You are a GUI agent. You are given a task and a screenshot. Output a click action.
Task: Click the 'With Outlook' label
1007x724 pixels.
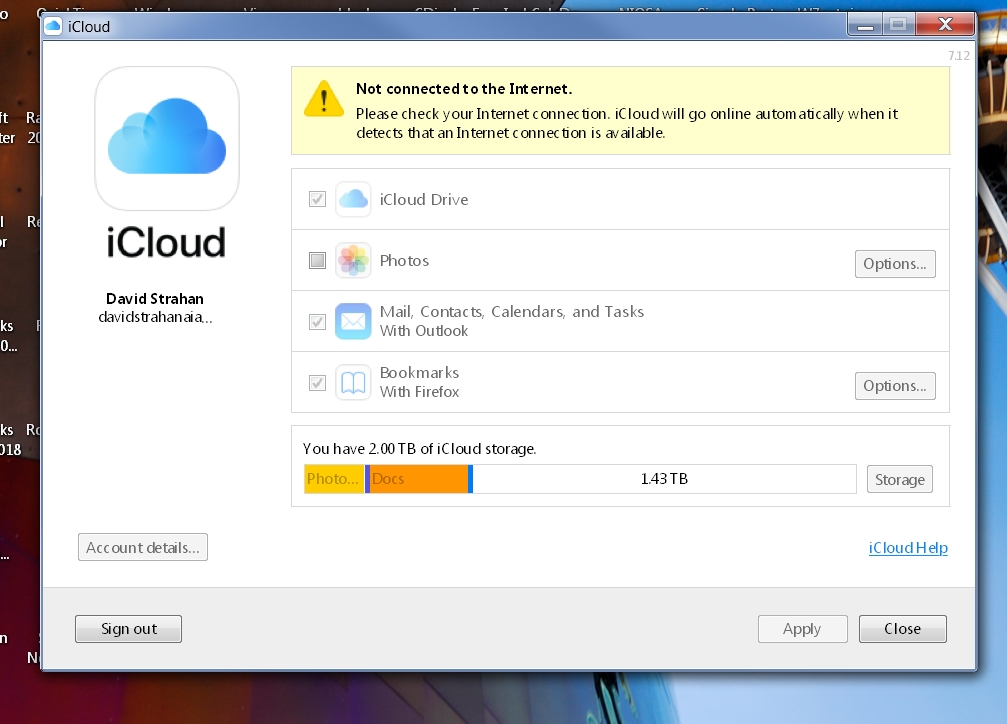(424, 331)
